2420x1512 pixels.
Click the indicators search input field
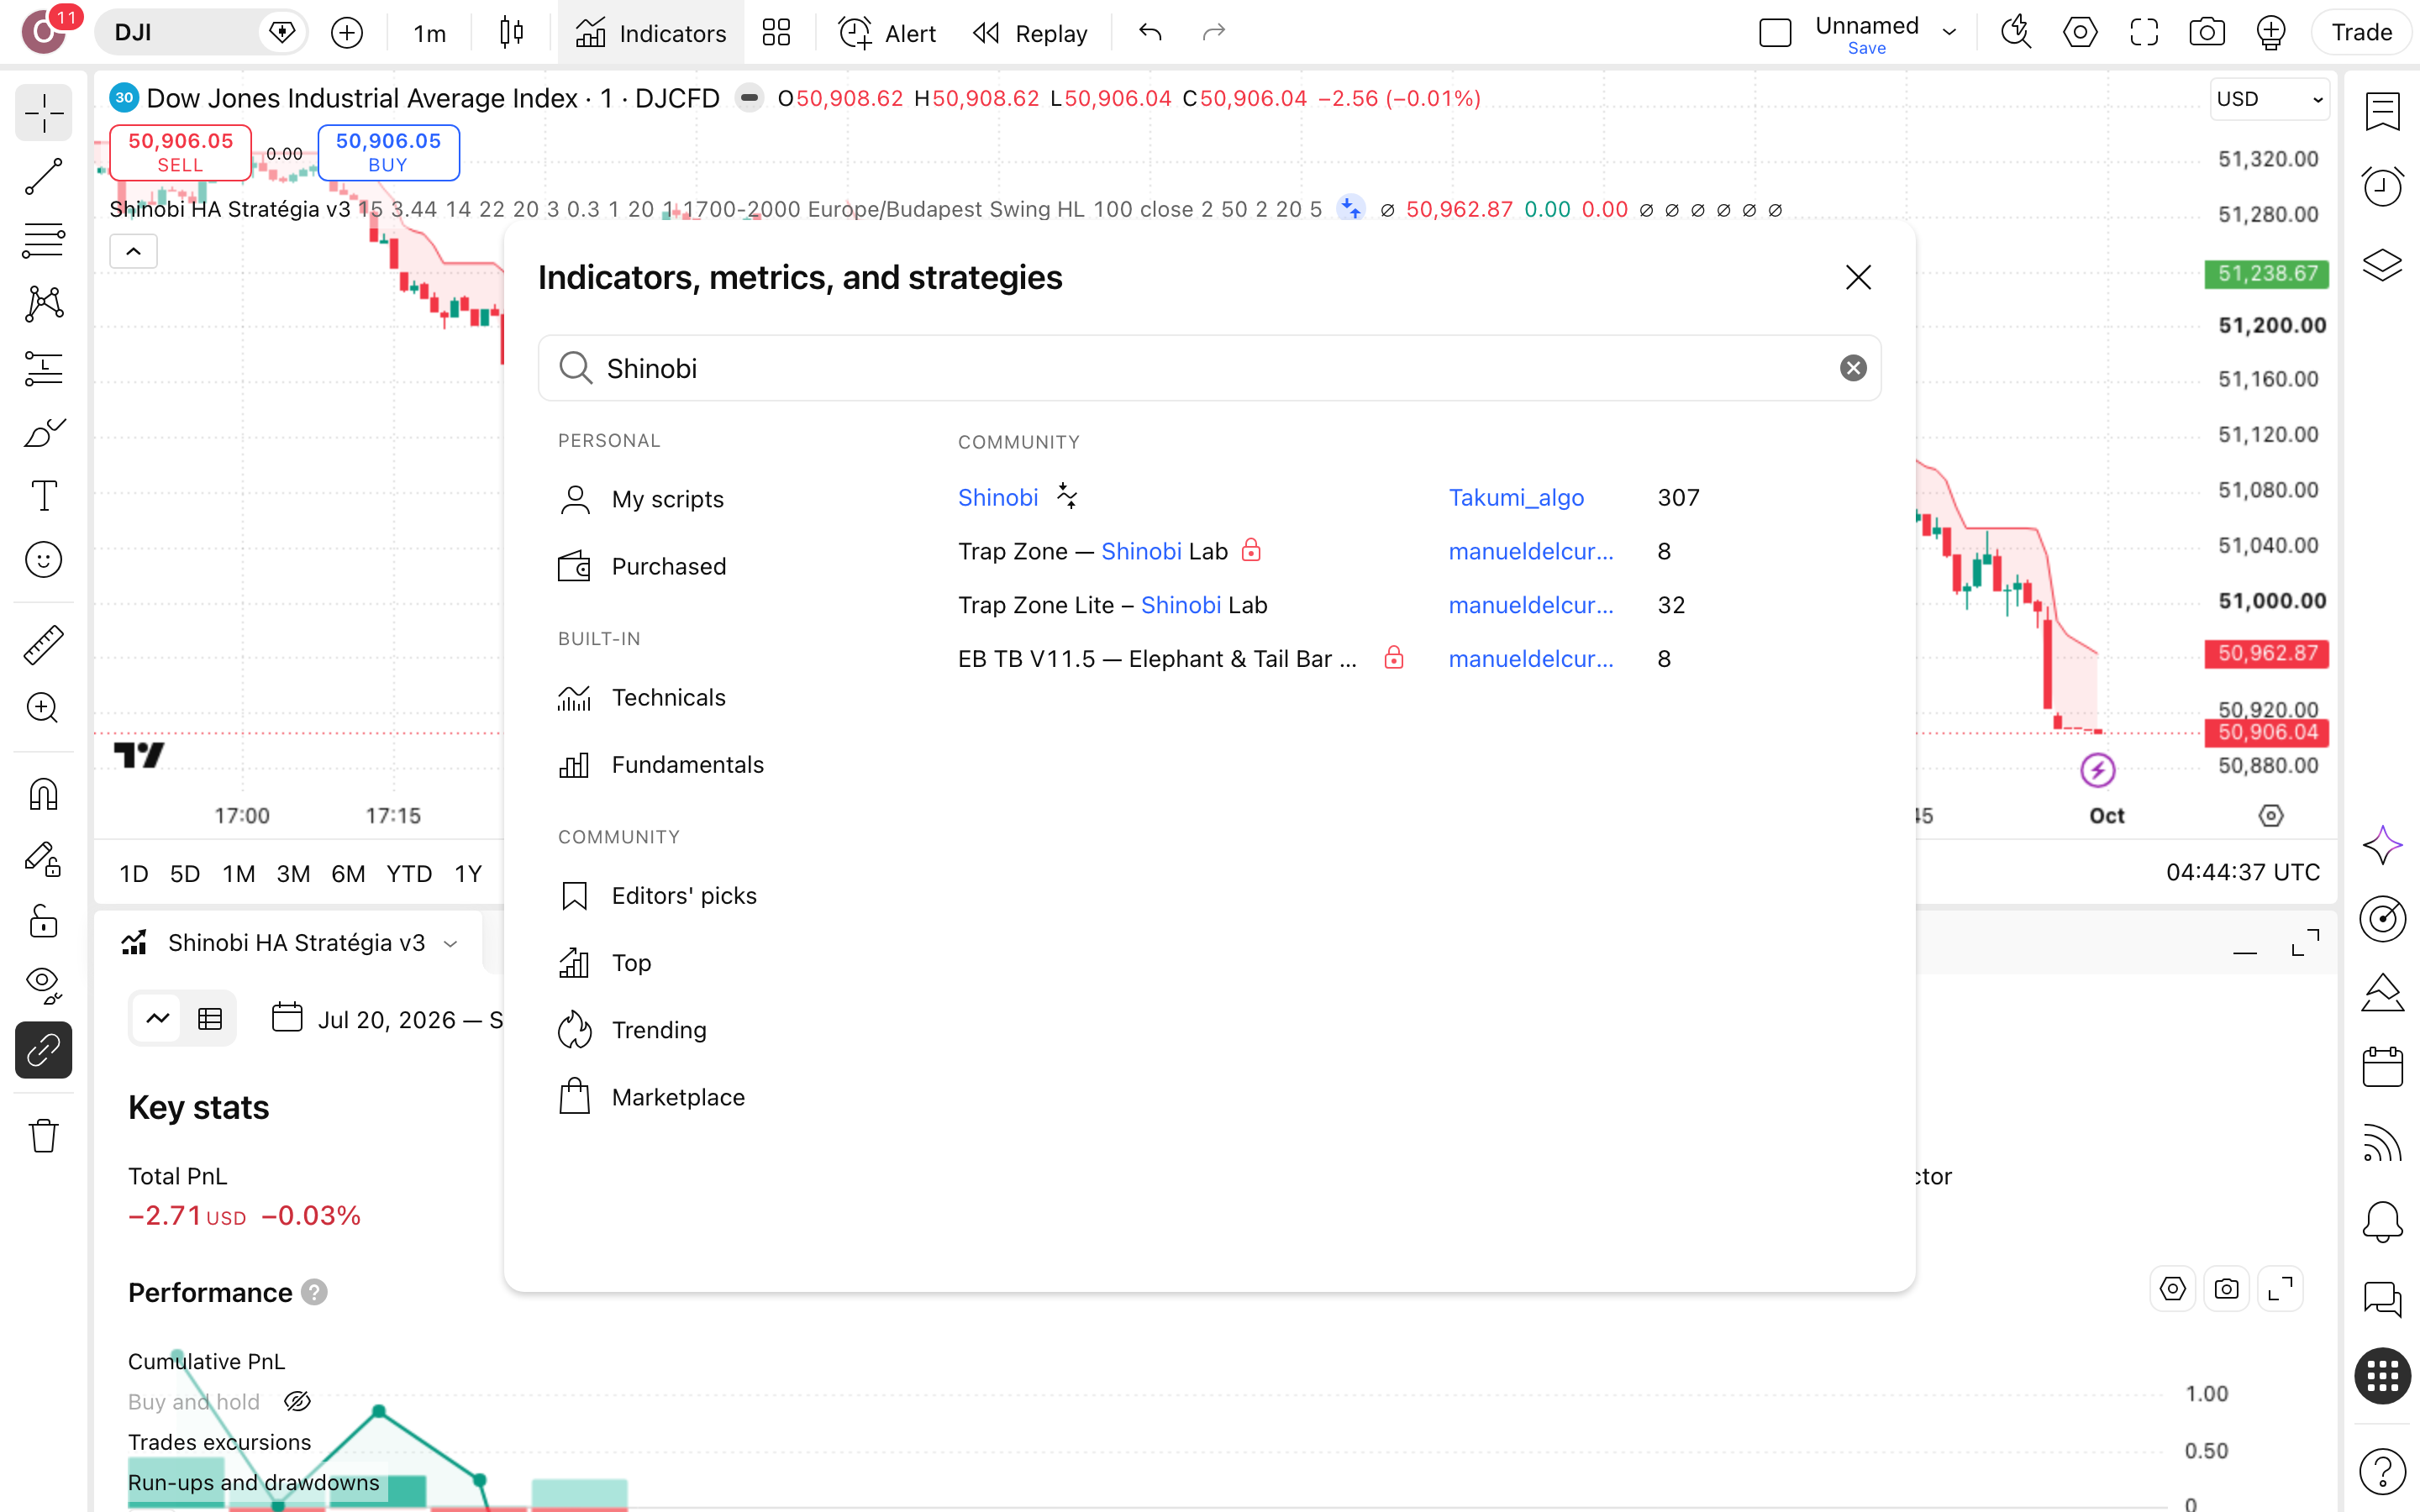1209,368
